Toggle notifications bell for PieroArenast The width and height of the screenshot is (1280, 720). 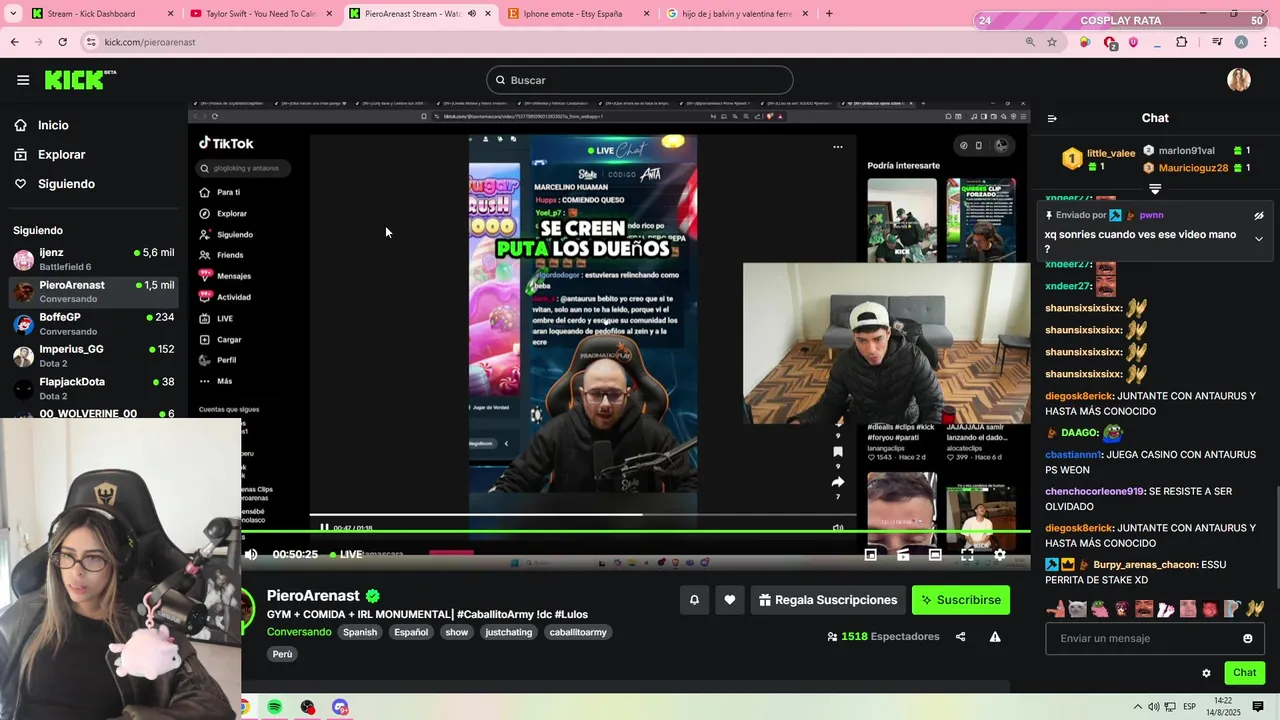pos(694,600)
